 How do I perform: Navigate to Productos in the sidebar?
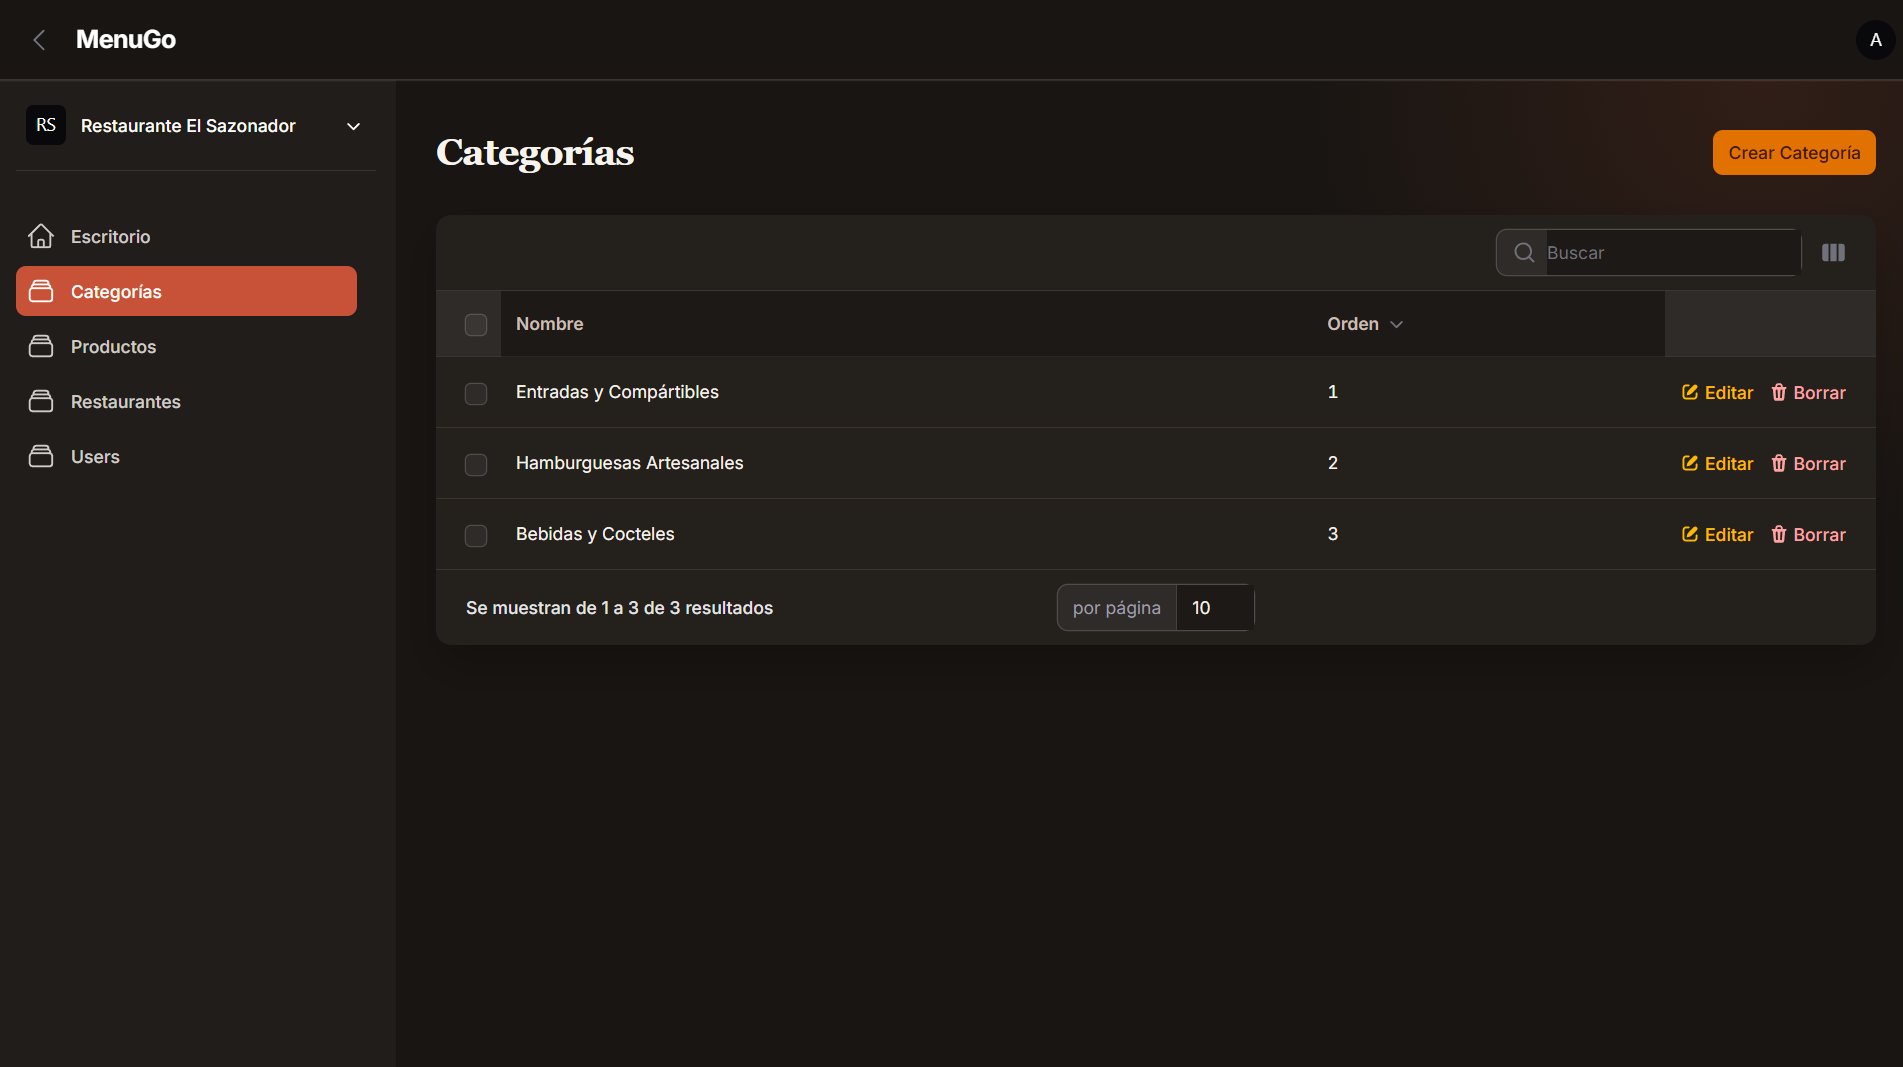pyautogui.click(x=186, y=346)
